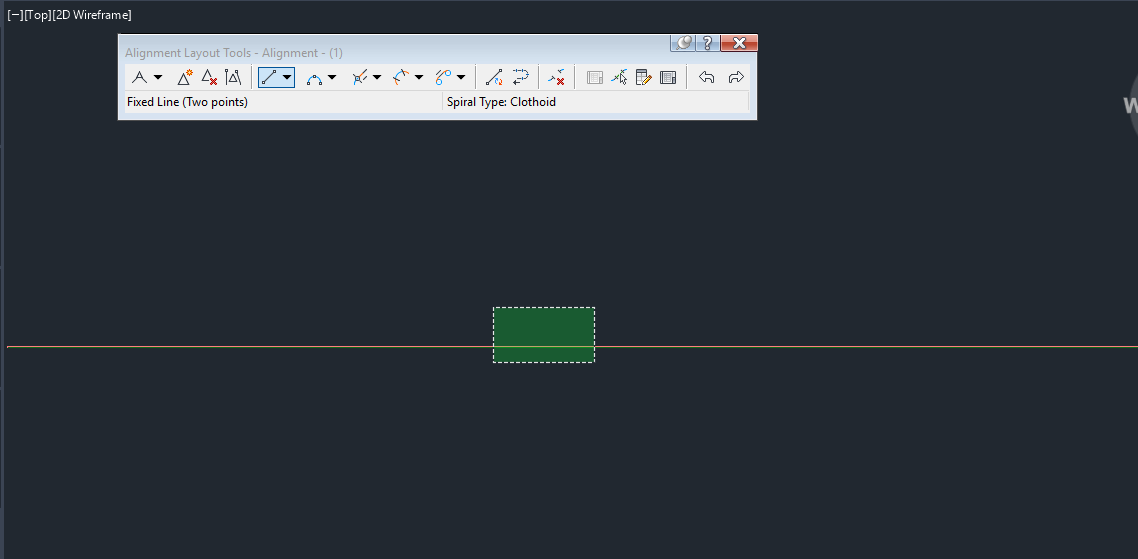Undo the last alignment edit
Screen dimensions: 1138x559
point(706,77)
